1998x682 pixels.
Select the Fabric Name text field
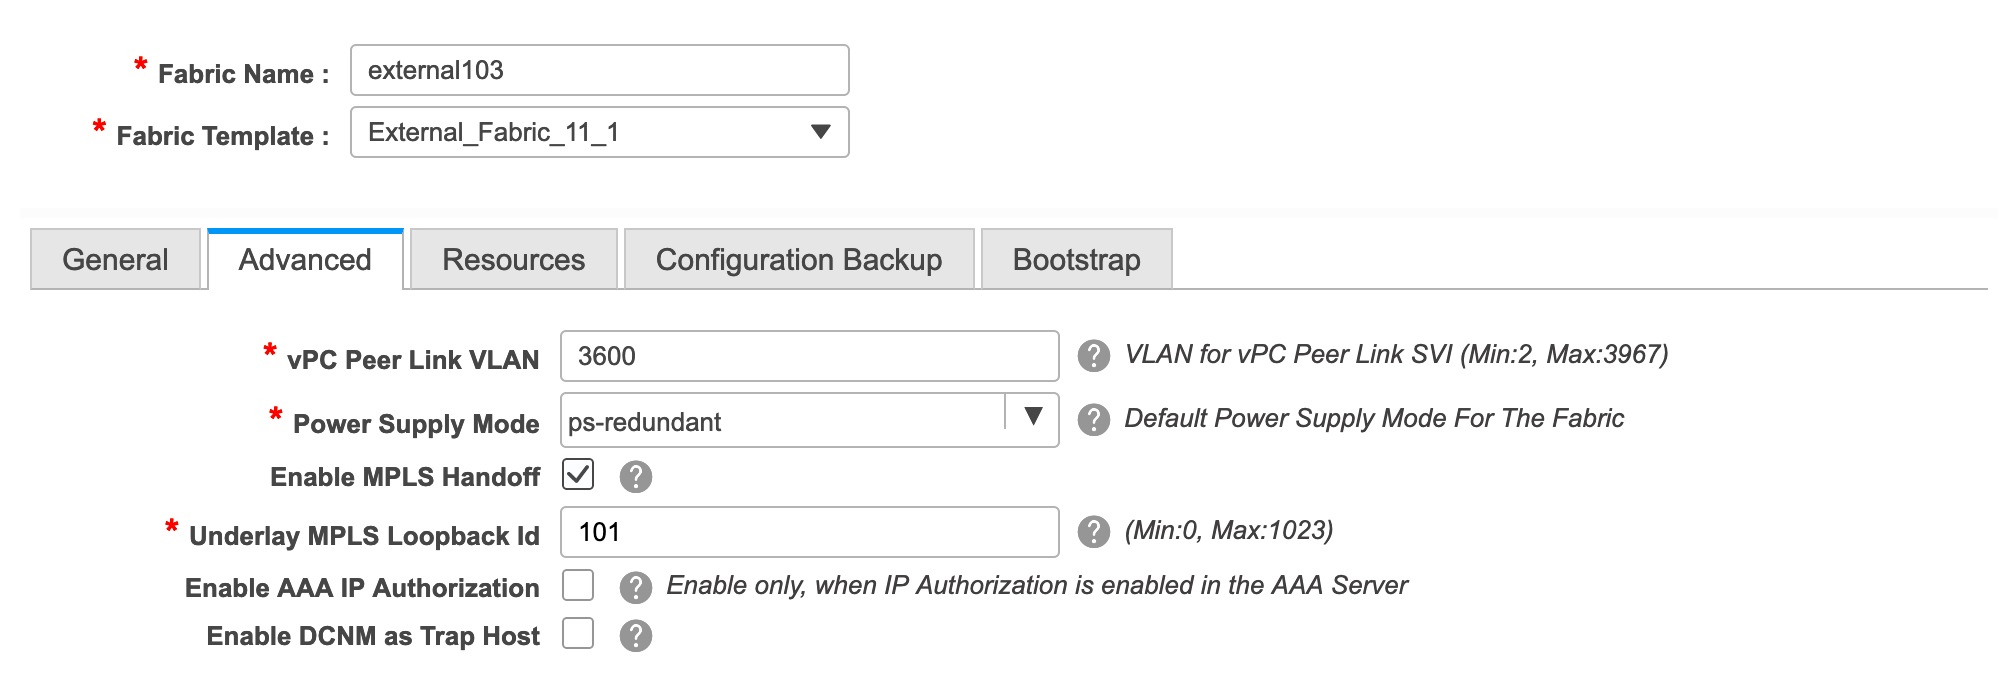tap(598, 69)
